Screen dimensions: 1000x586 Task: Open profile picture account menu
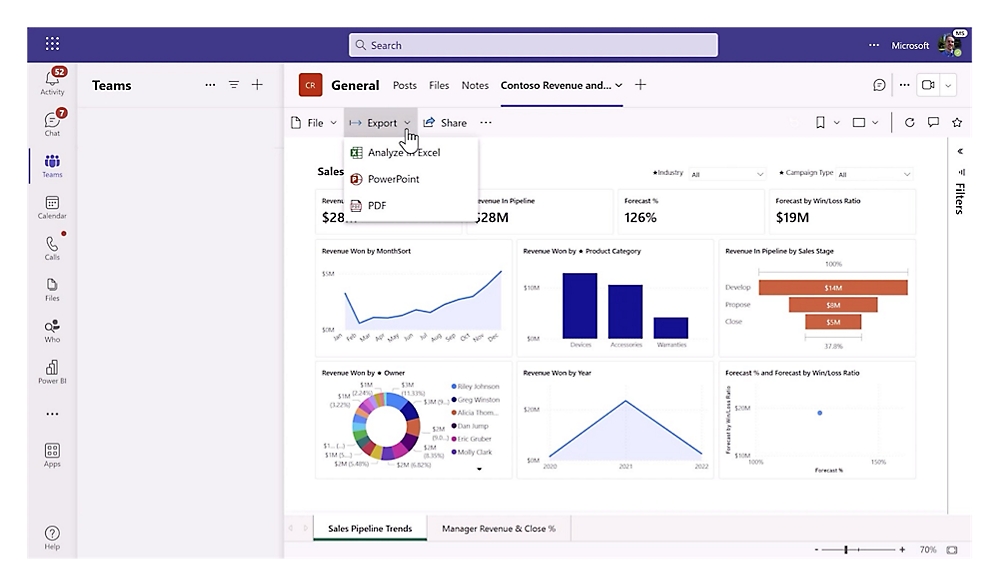[950, 45]
